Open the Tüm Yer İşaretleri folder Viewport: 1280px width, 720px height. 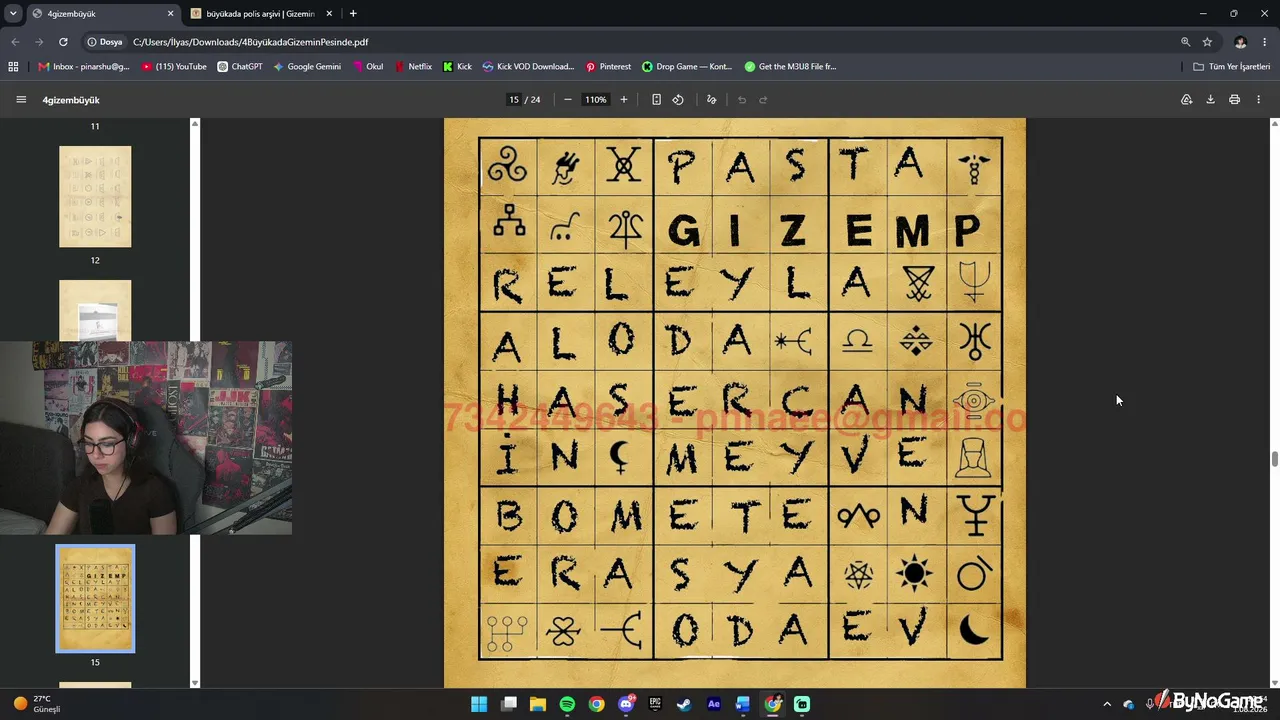coord(1231,67)
